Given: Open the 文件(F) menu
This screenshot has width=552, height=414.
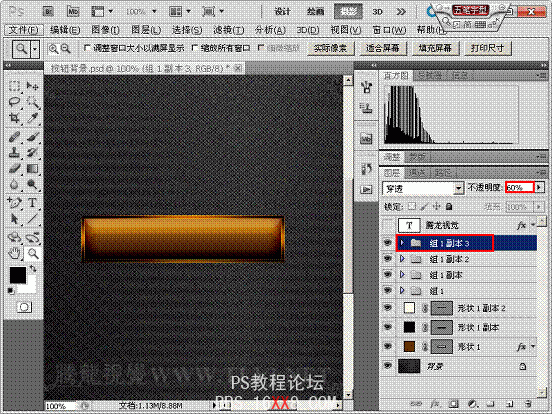Looking at the screenshot, I should point(23,30).
